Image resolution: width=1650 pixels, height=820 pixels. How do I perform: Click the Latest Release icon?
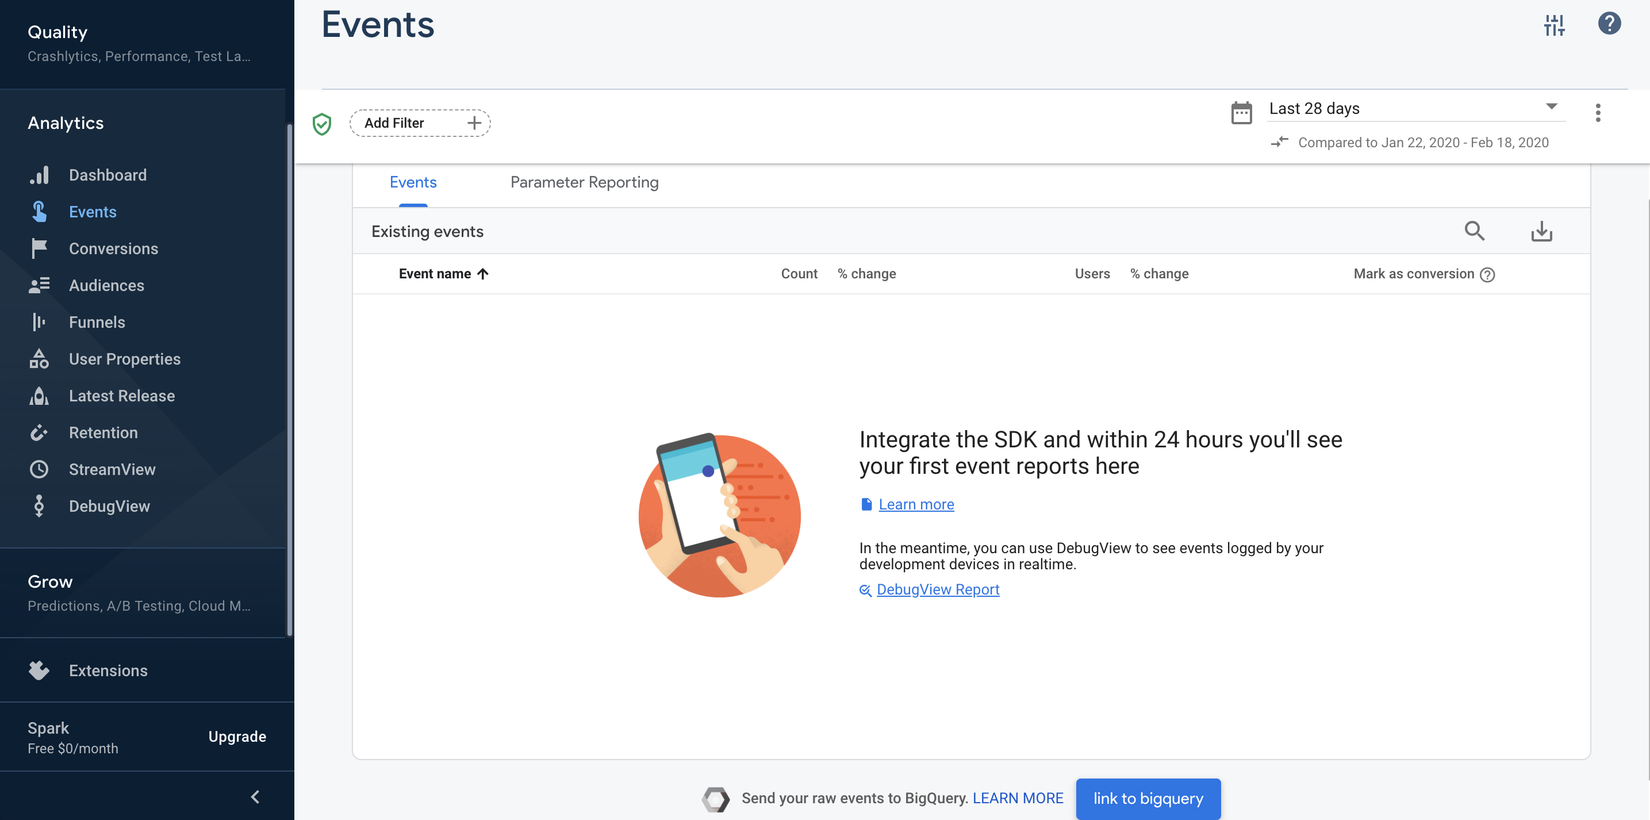click(39, 396)
